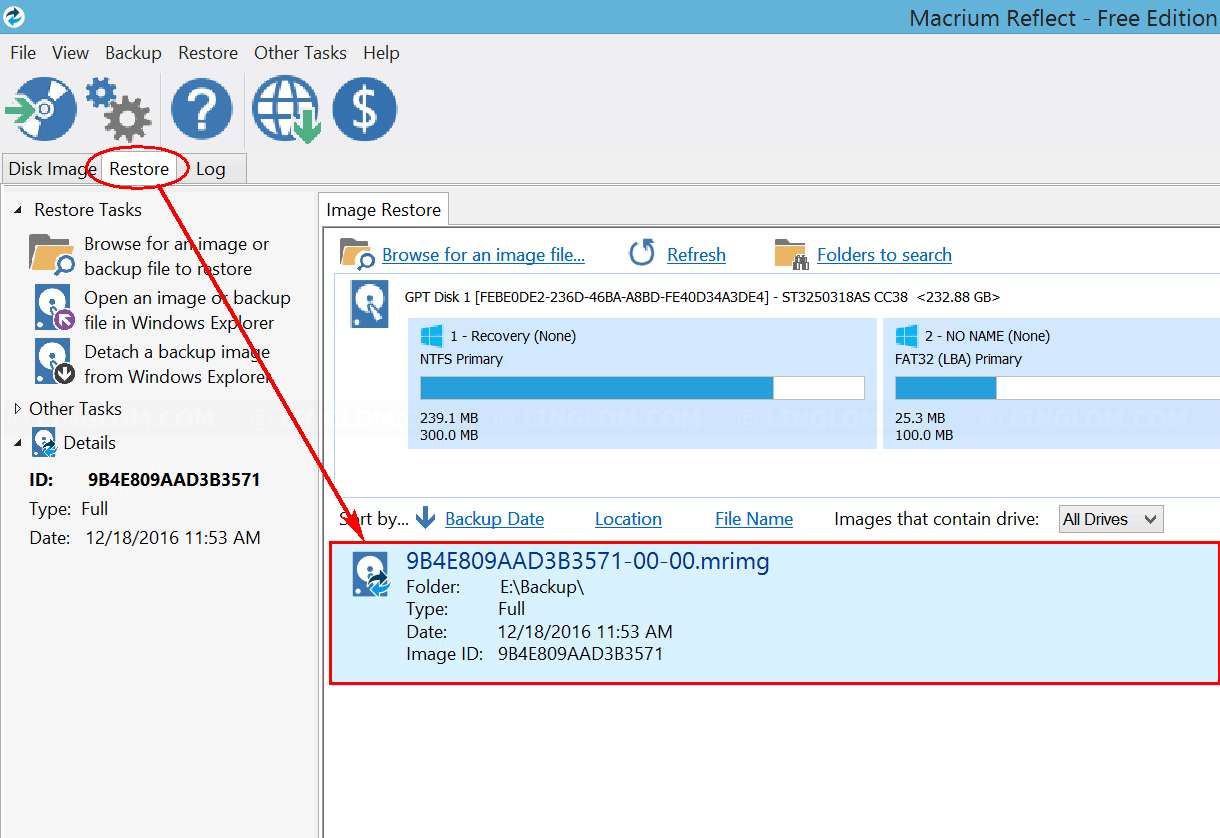Screen dimensions: 1220x838
Task: Open the Help menu
Action: 381,53
